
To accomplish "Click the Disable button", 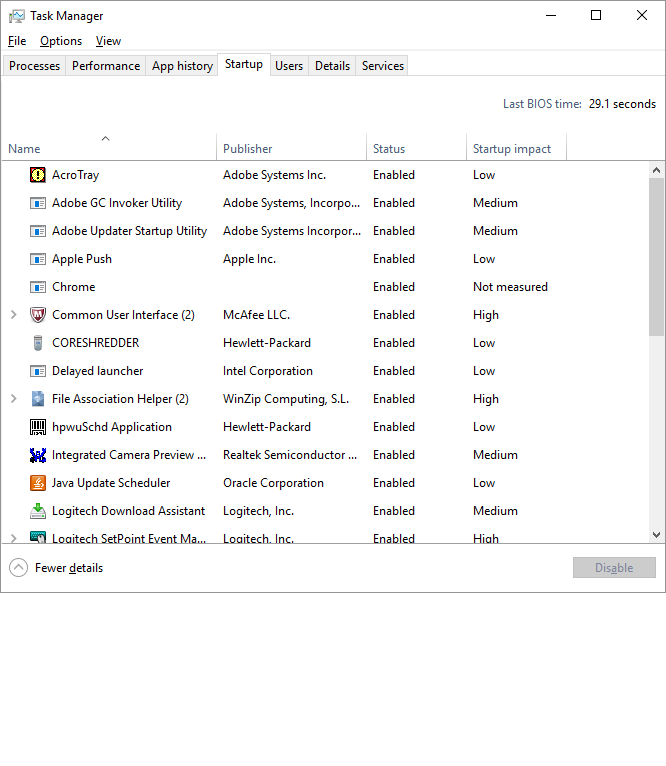I will pyautogui.click(x=614, y=568).
